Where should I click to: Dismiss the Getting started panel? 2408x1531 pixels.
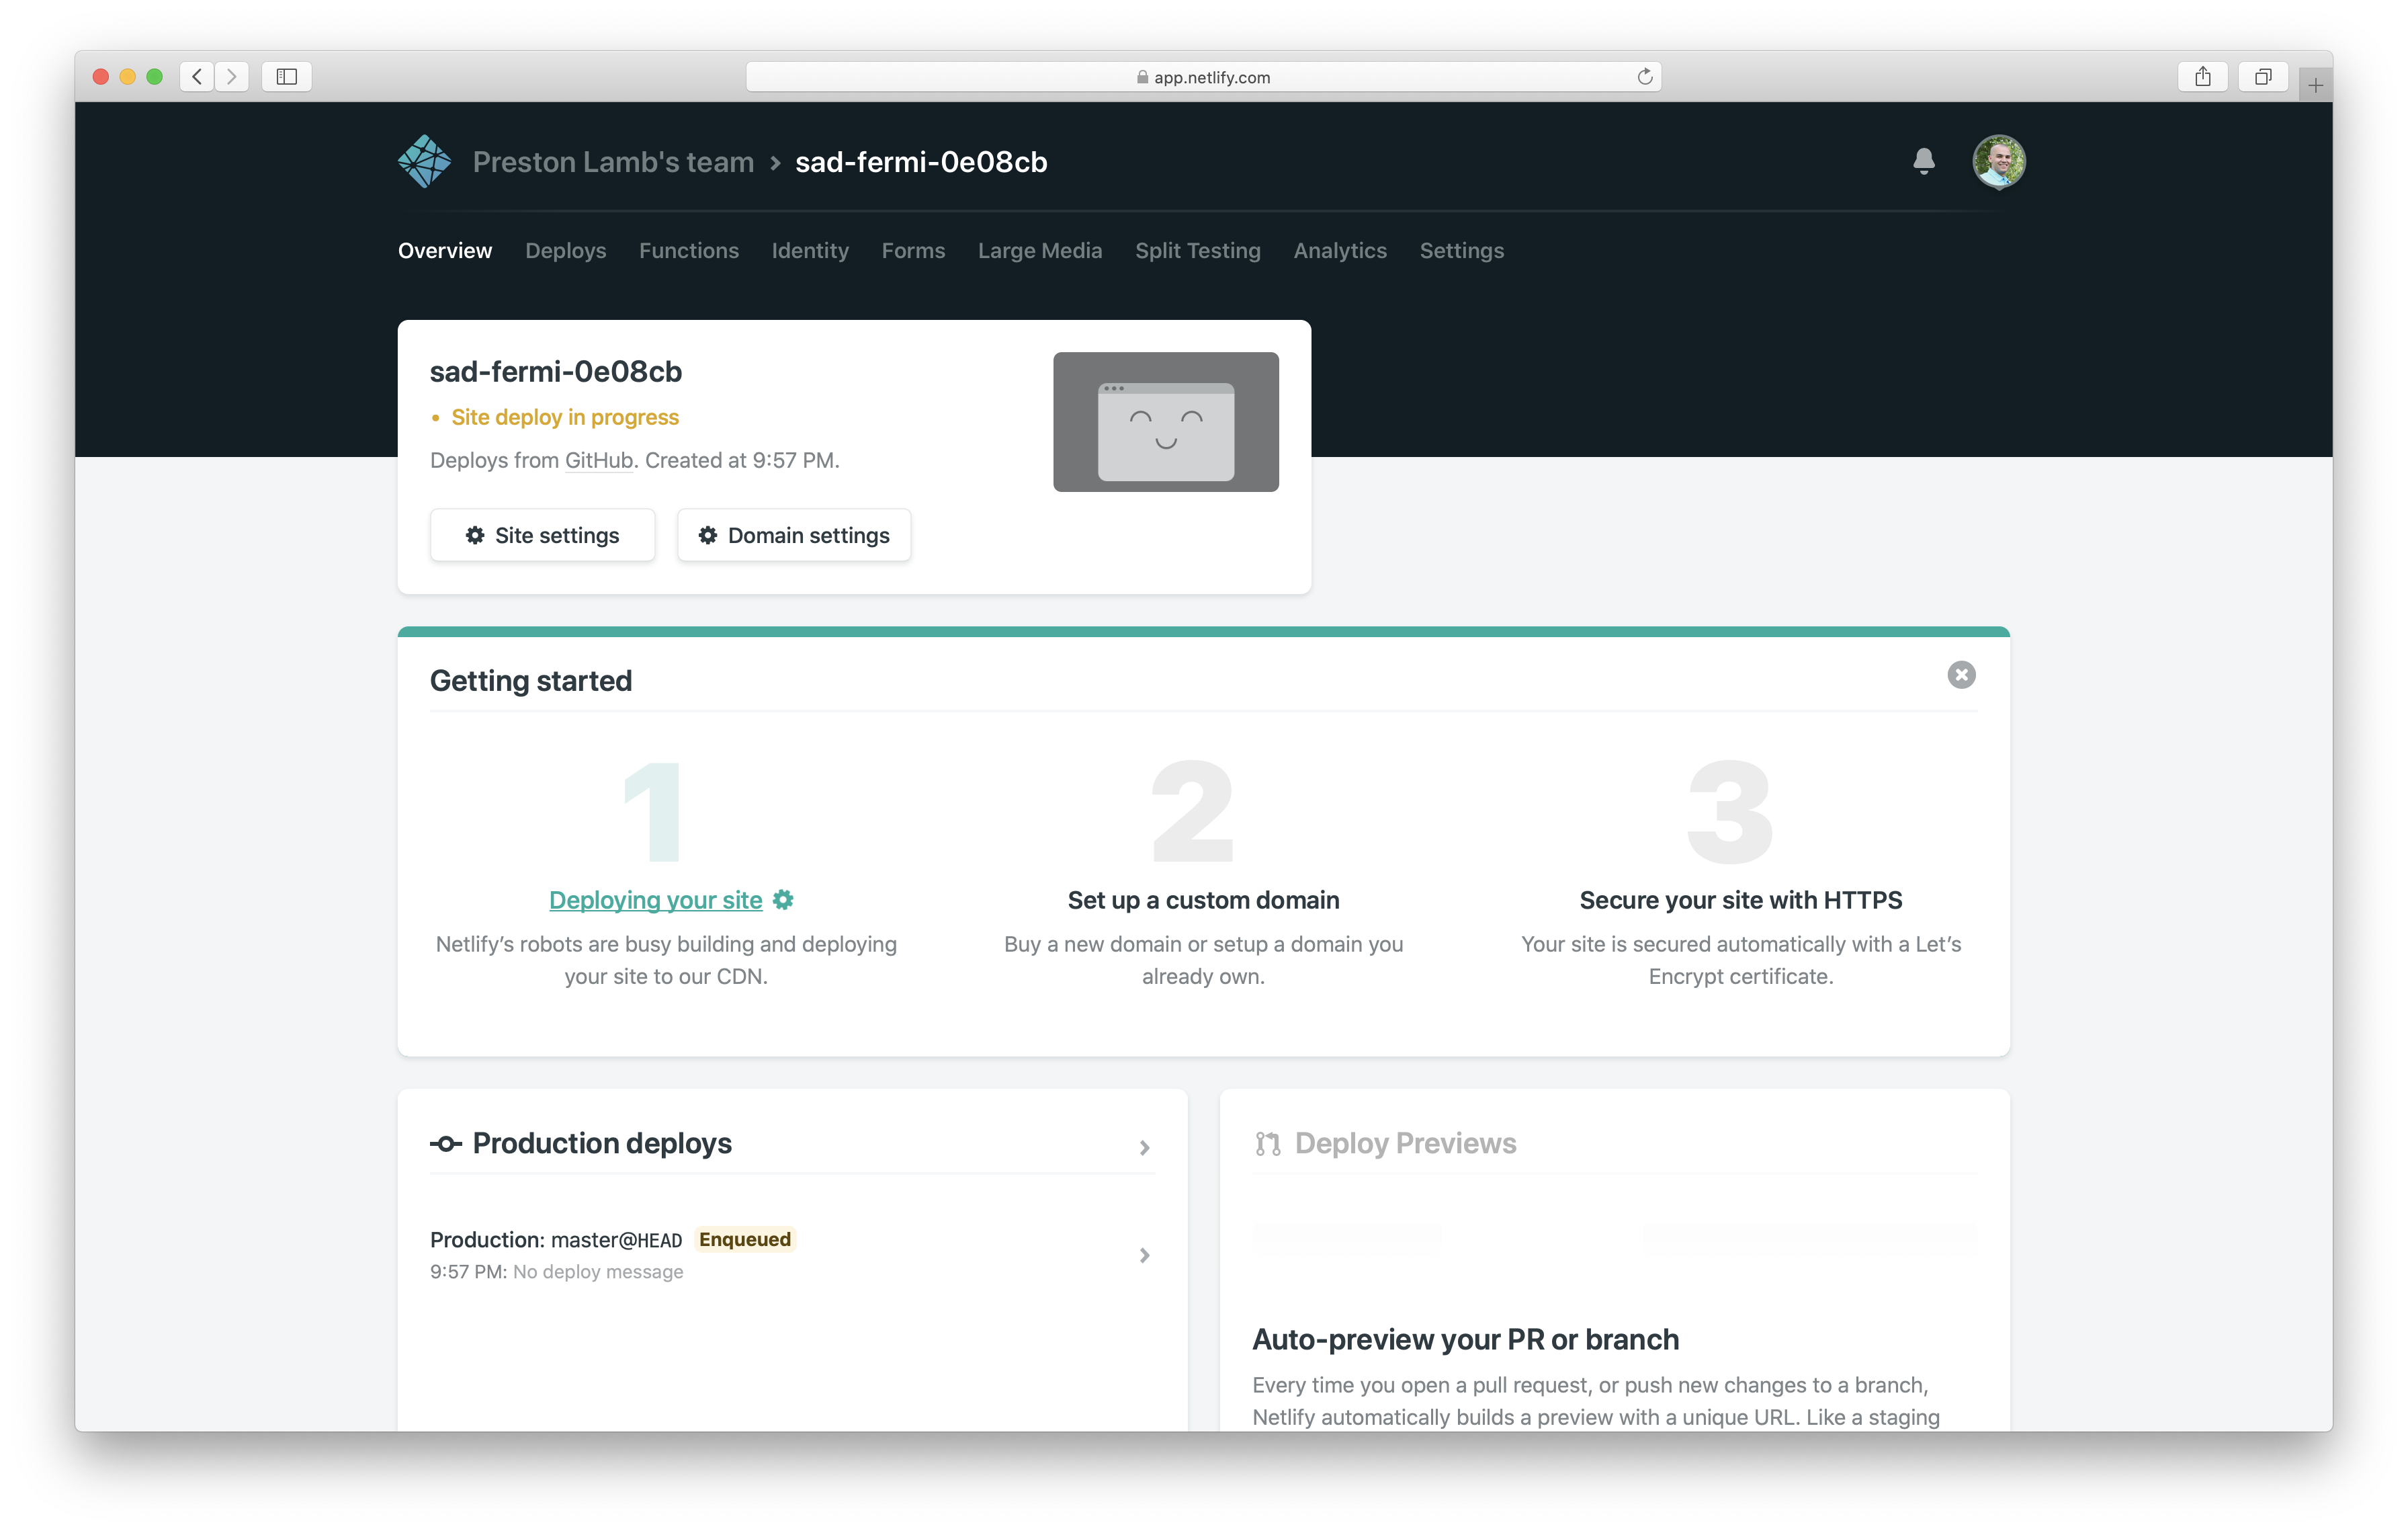click(1961, 675)
